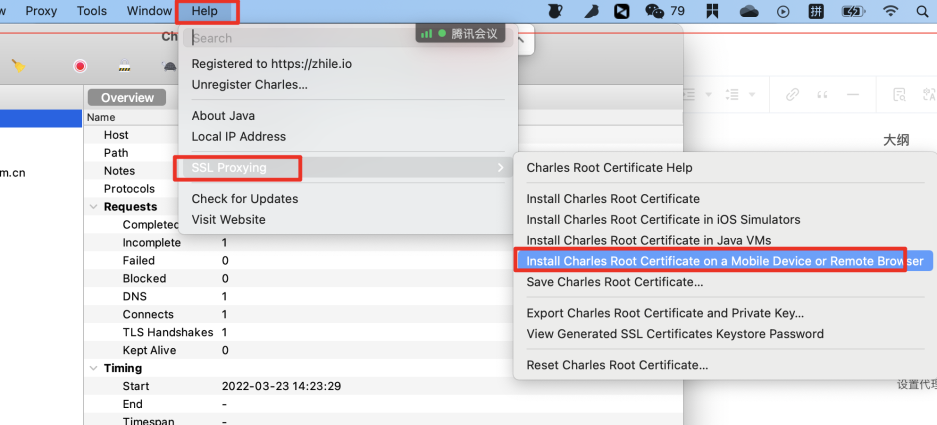
Task: Click the find-in-document icon in editor toolbar
Action: (x=899, y=94)
